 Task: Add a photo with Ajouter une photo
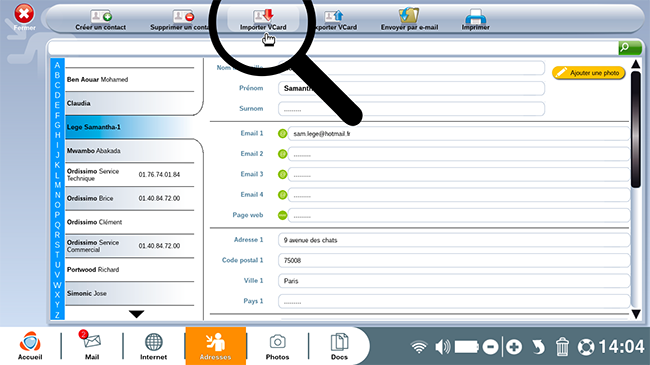(588, 73)
